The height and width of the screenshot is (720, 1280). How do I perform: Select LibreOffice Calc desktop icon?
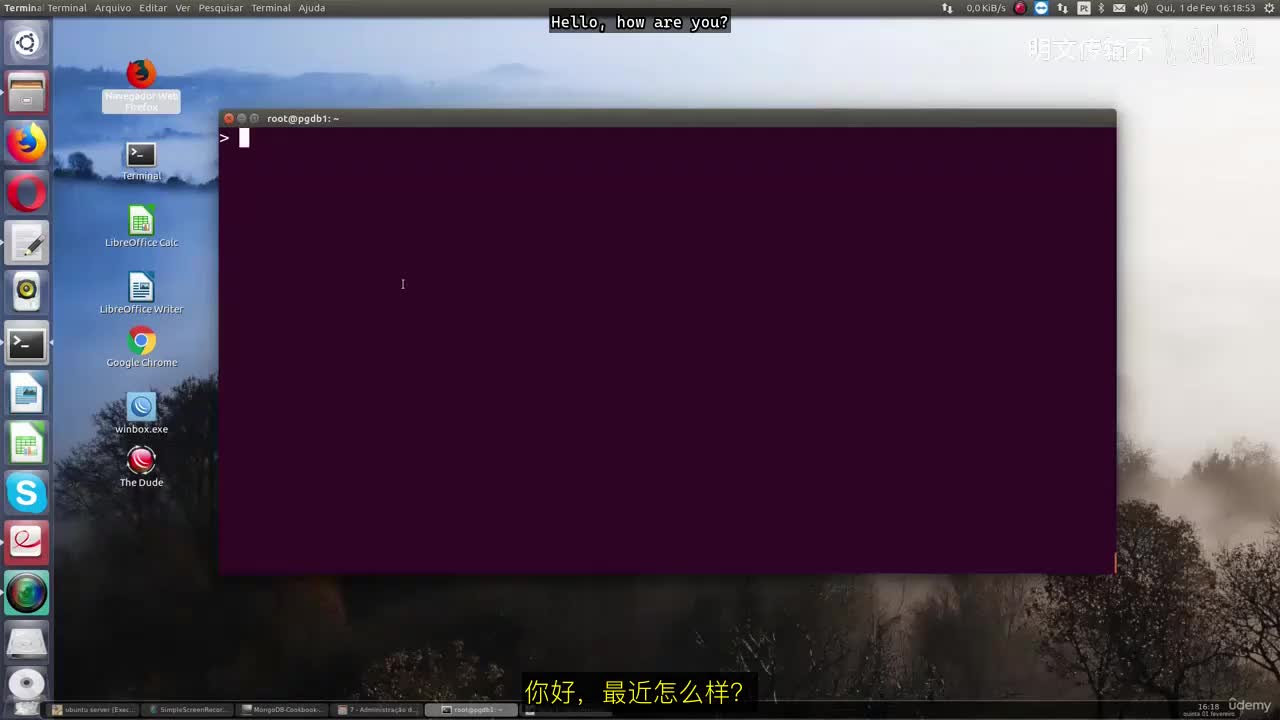click(141, 227)
